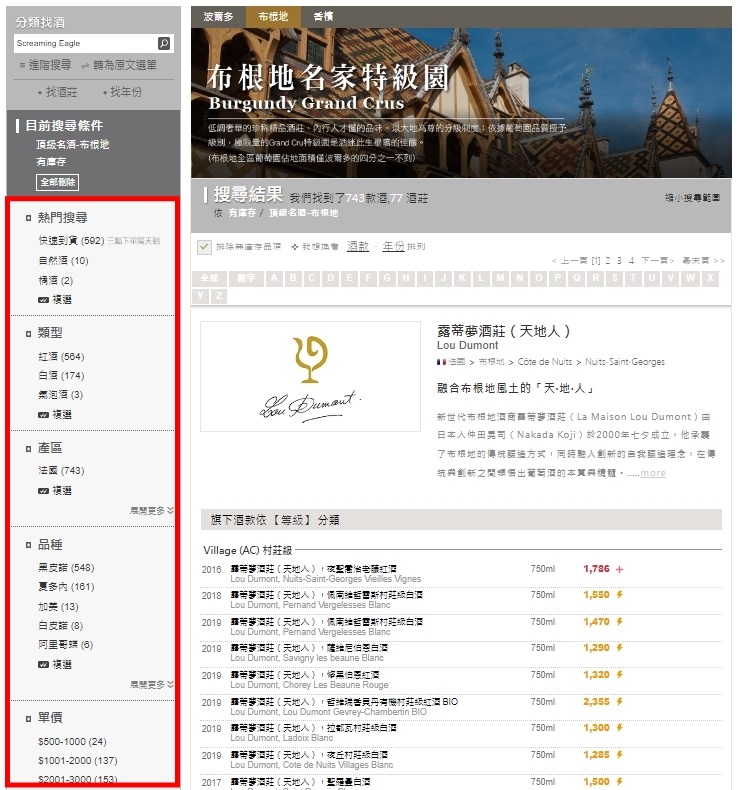738x790 pixels.
Task: Filter by 阿里哥蝶 (6)
Action: point(66,645)
